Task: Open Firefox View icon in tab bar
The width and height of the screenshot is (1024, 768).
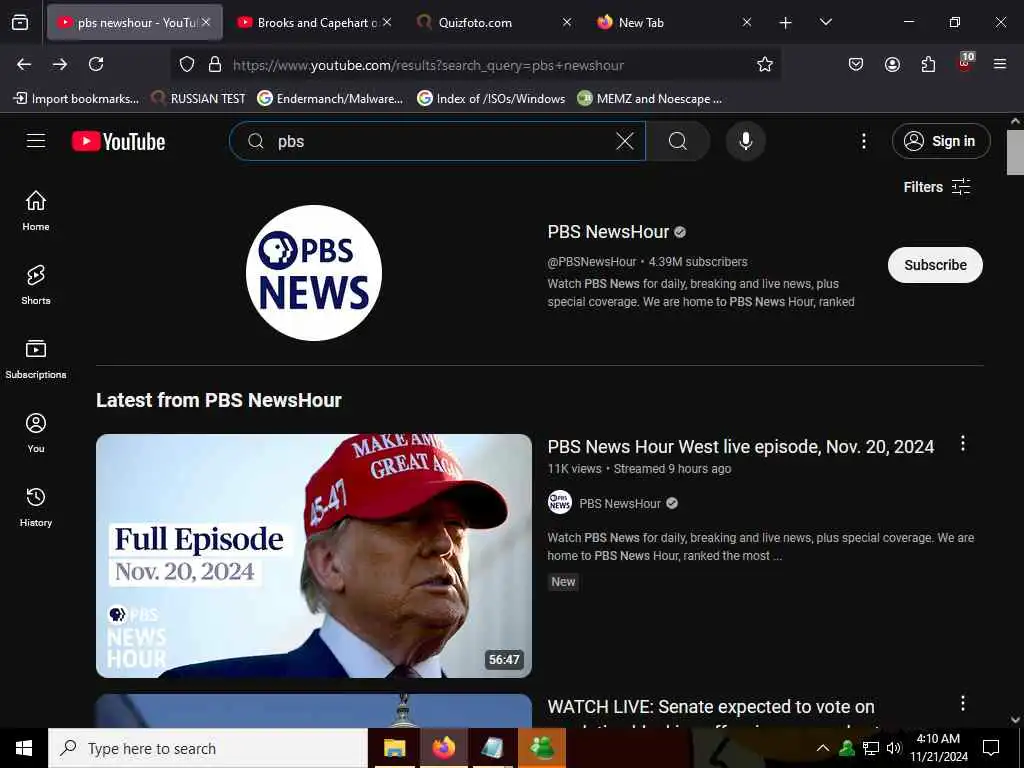Action: 20,22
